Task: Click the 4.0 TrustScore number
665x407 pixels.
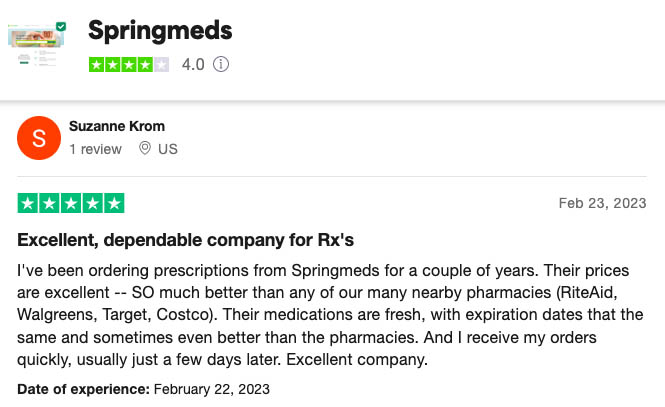Action: (193, 64)
